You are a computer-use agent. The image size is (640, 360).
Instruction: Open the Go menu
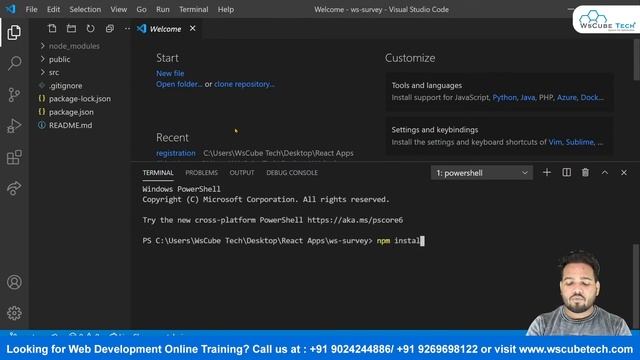click(x=141, y=9)
